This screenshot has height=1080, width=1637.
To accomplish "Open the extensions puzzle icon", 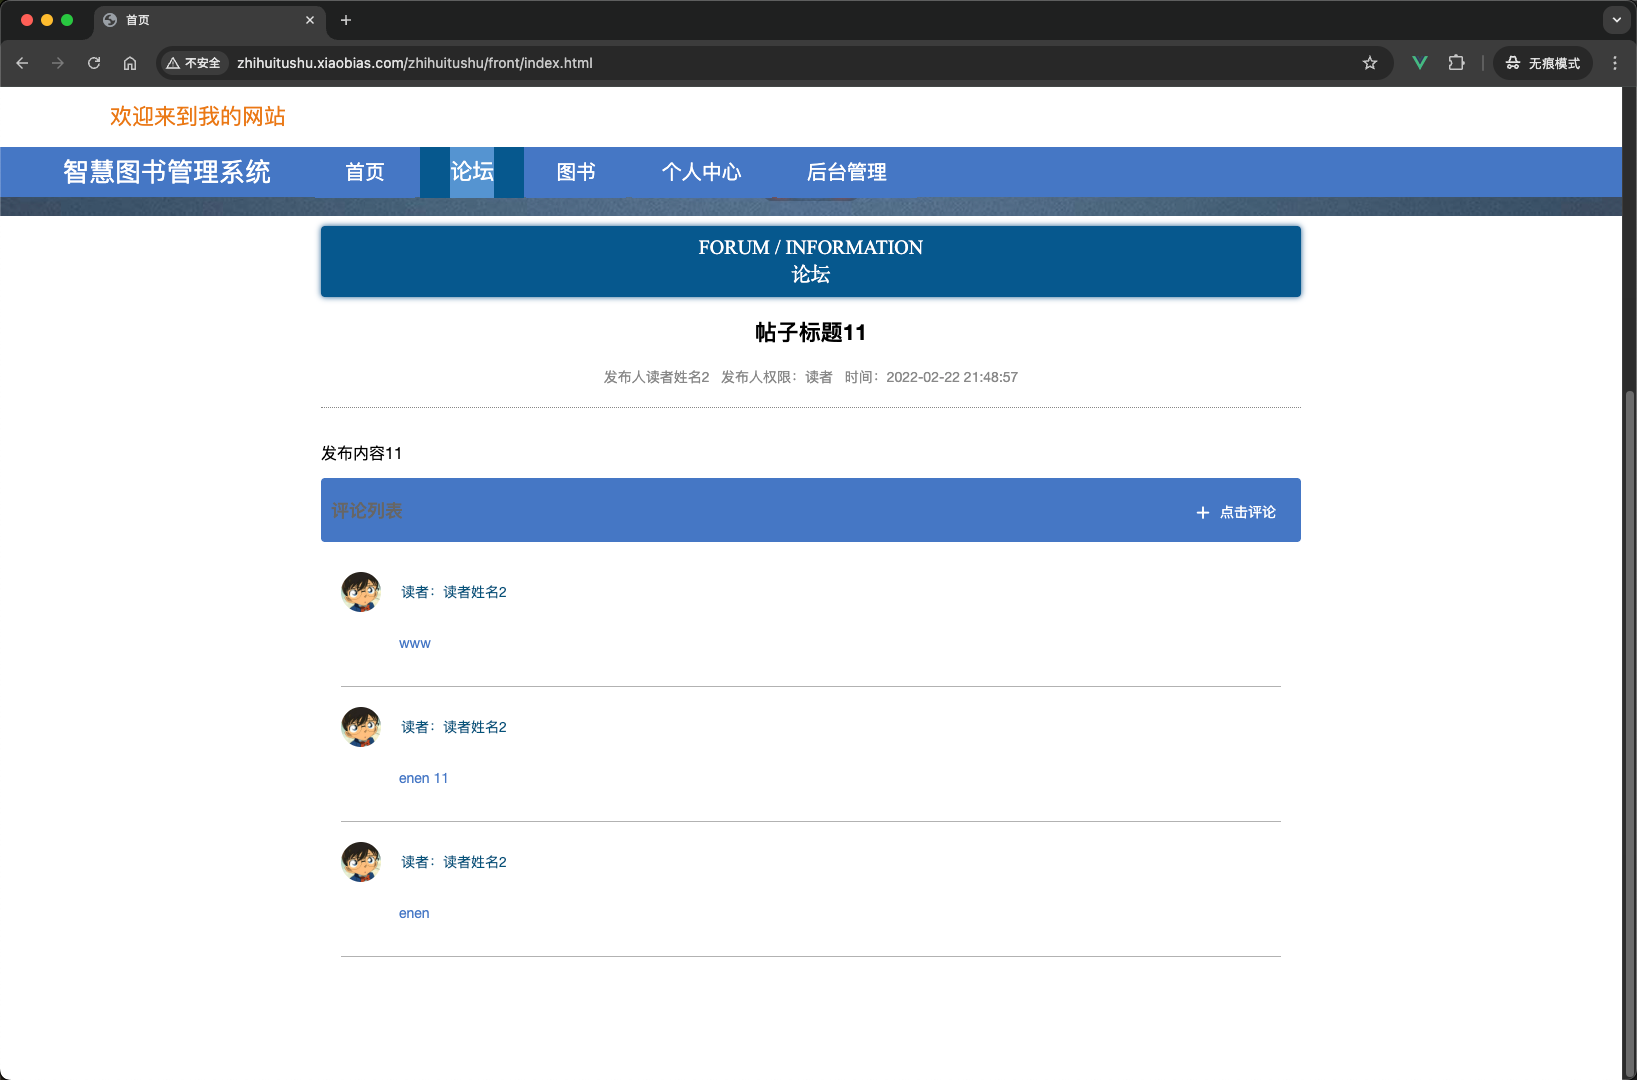I will click(1456, 63).
